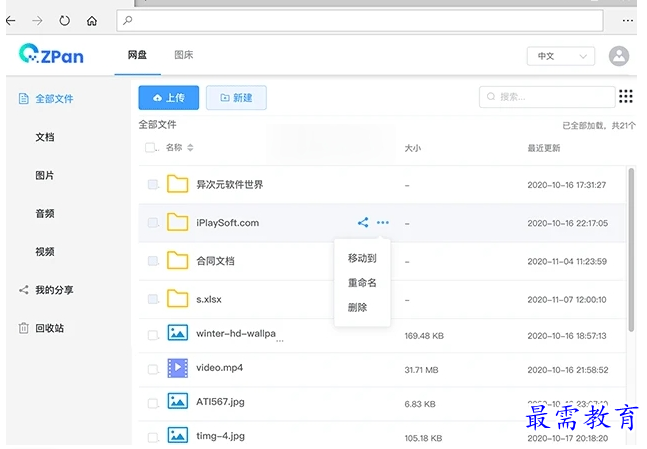Click the 新建 new folder button
The width and height of the screenshot is (647, 449).
coord(236,97)
